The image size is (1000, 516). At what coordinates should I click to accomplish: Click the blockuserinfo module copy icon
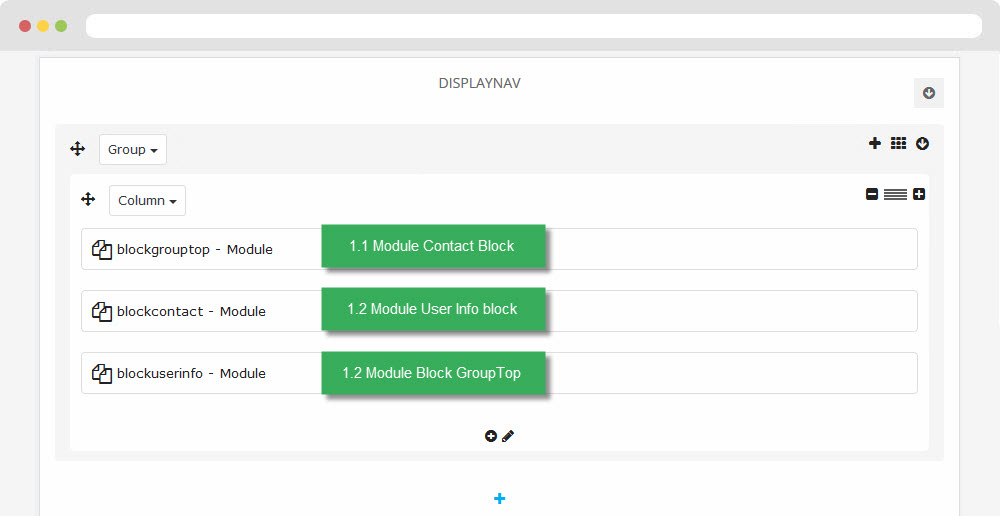102,373
